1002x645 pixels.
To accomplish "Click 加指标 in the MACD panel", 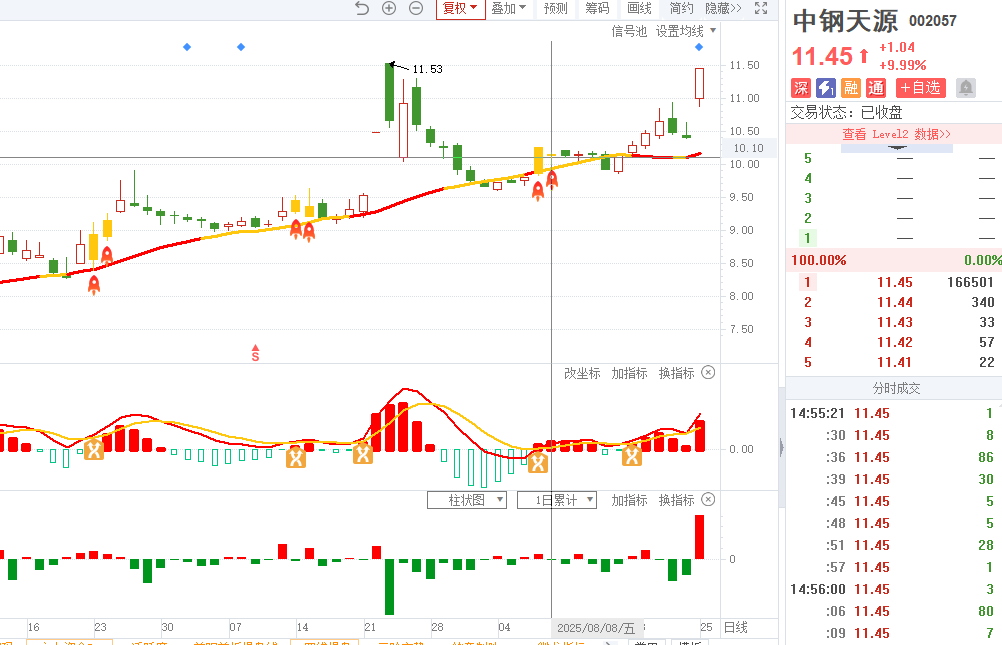I will click(x=629, y=373).
